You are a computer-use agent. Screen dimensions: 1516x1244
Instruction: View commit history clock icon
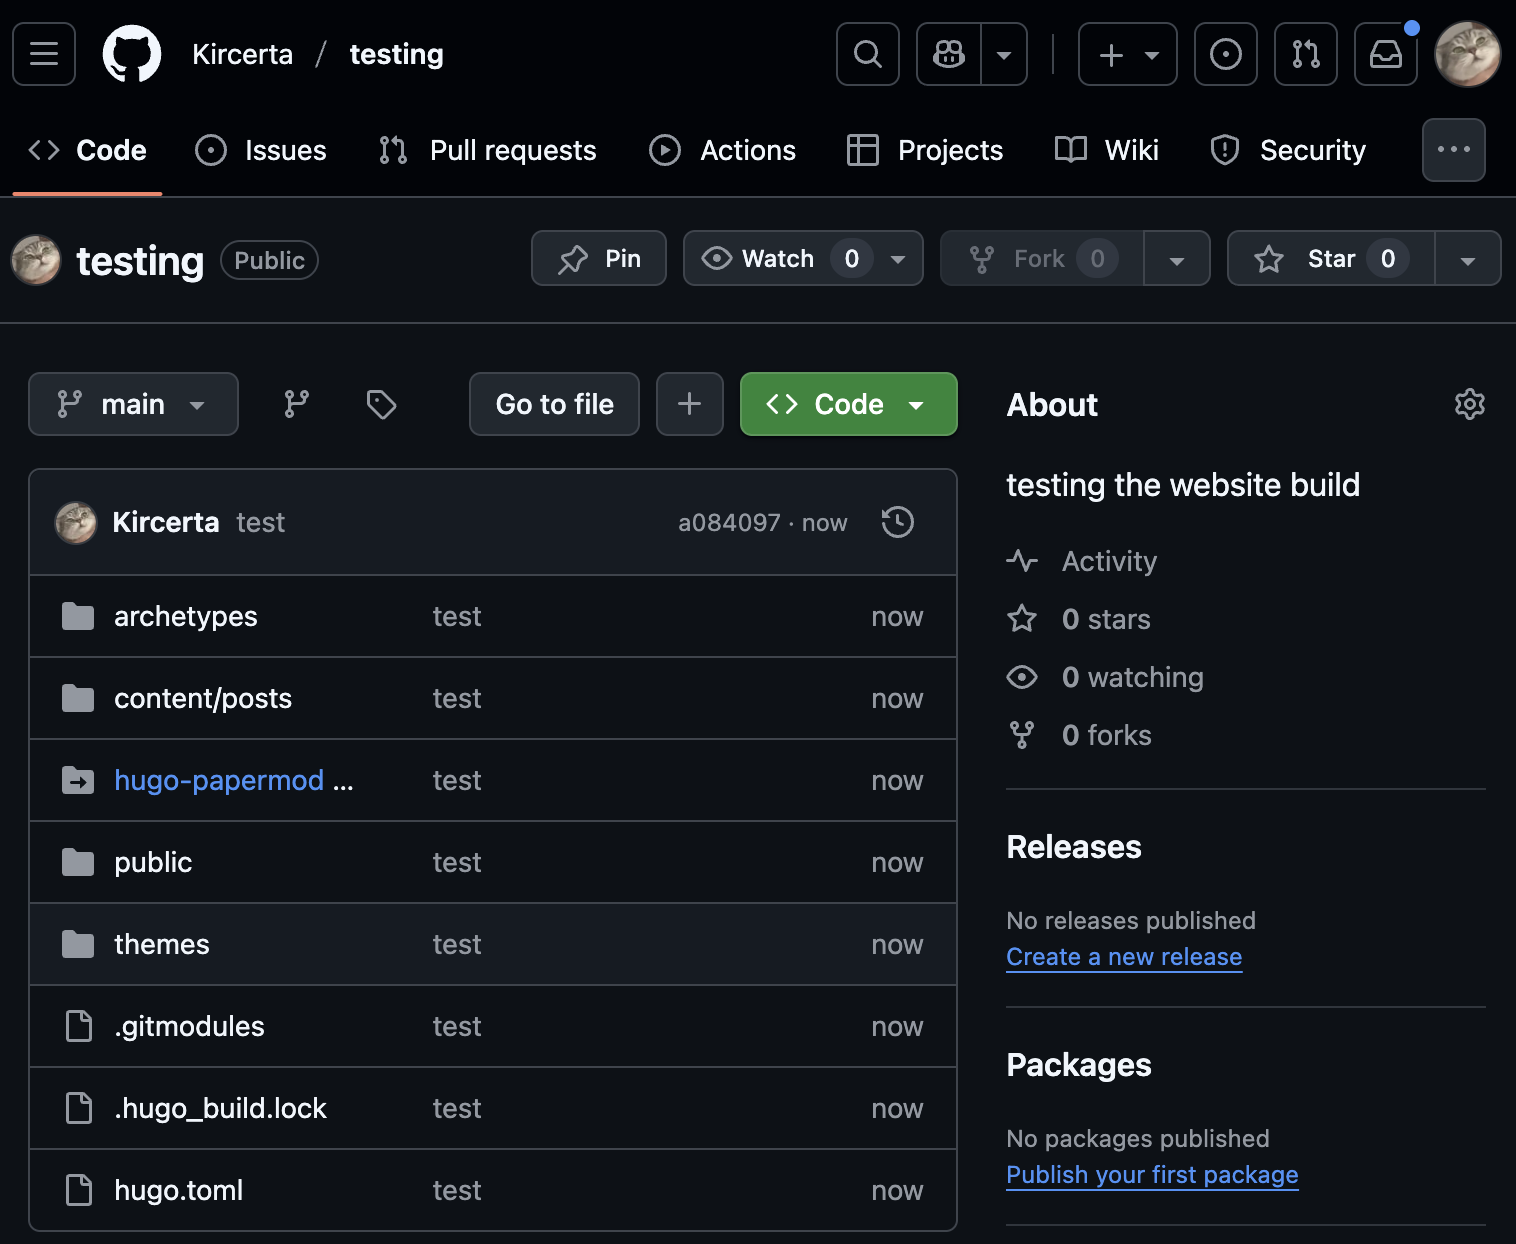tap(897, 522)
